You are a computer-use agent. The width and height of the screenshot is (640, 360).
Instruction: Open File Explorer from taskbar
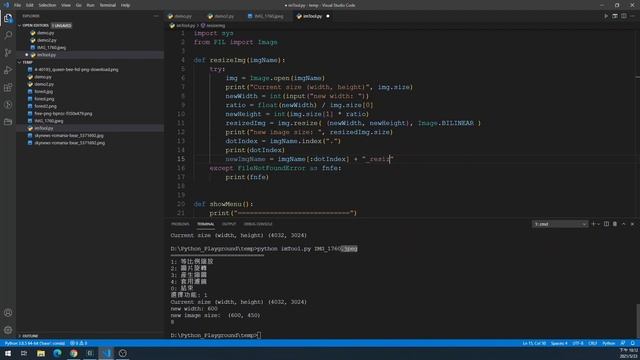(41, 353)
